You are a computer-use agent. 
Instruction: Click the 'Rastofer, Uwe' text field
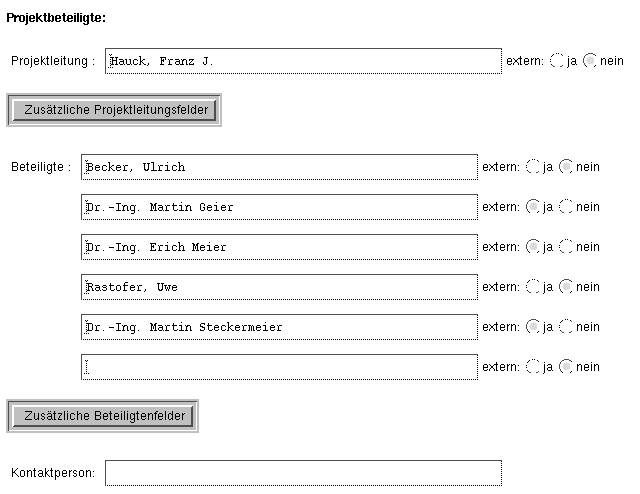click(279, 287)
